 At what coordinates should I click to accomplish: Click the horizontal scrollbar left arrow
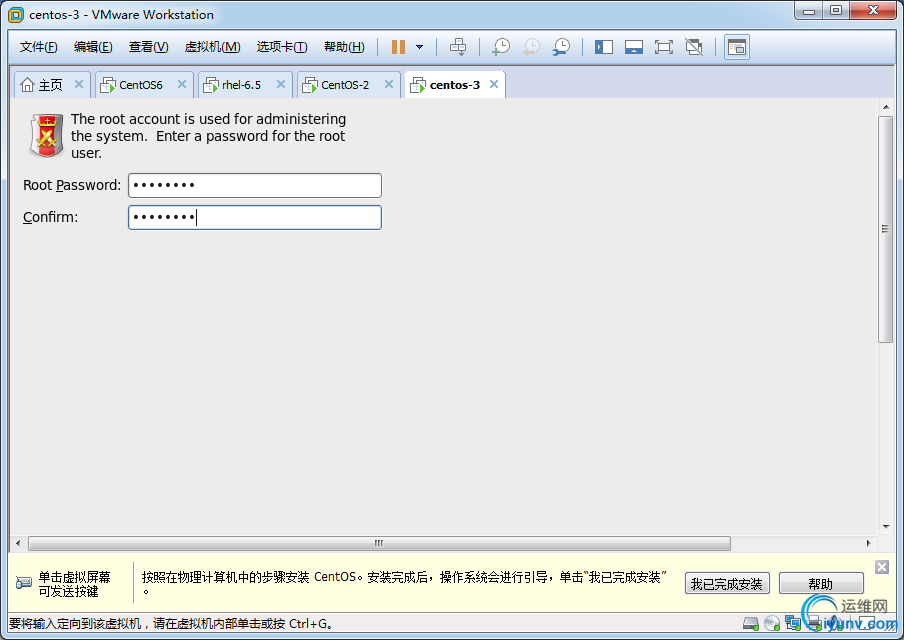tap(18, 543)
